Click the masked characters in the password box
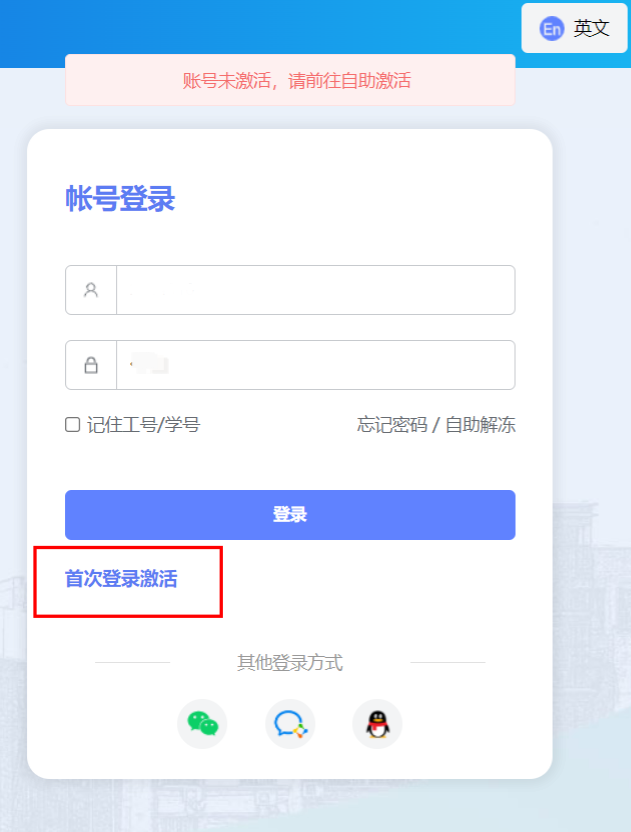 point(150,365)
